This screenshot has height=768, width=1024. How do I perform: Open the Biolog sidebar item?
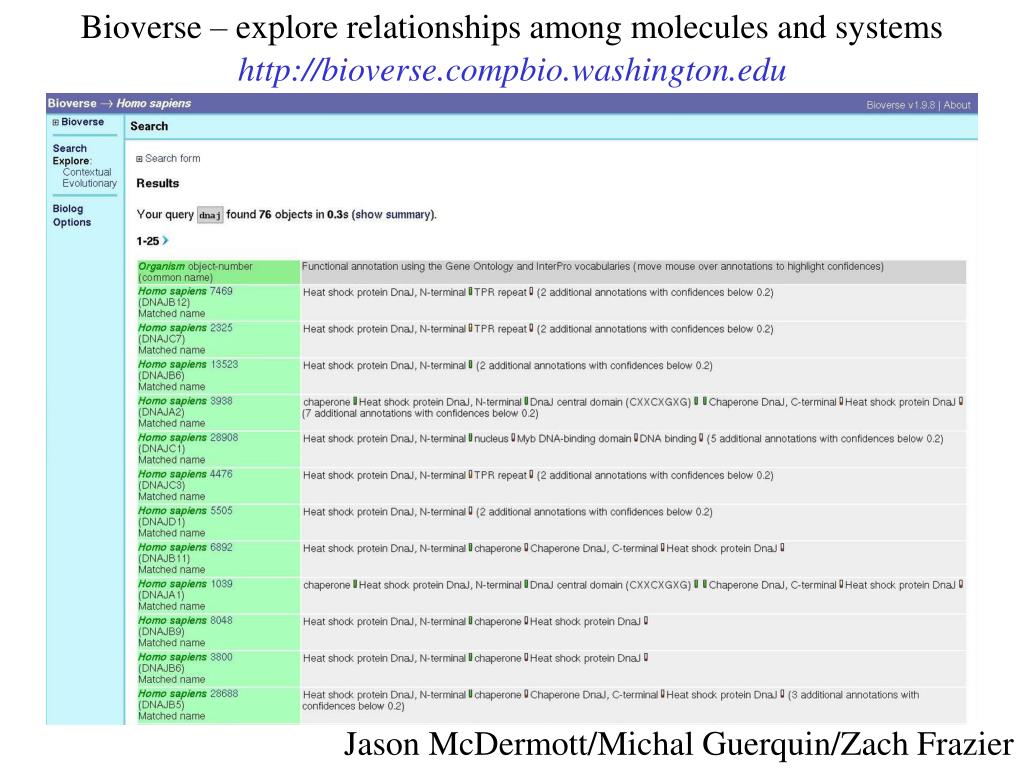click(68, 208)
